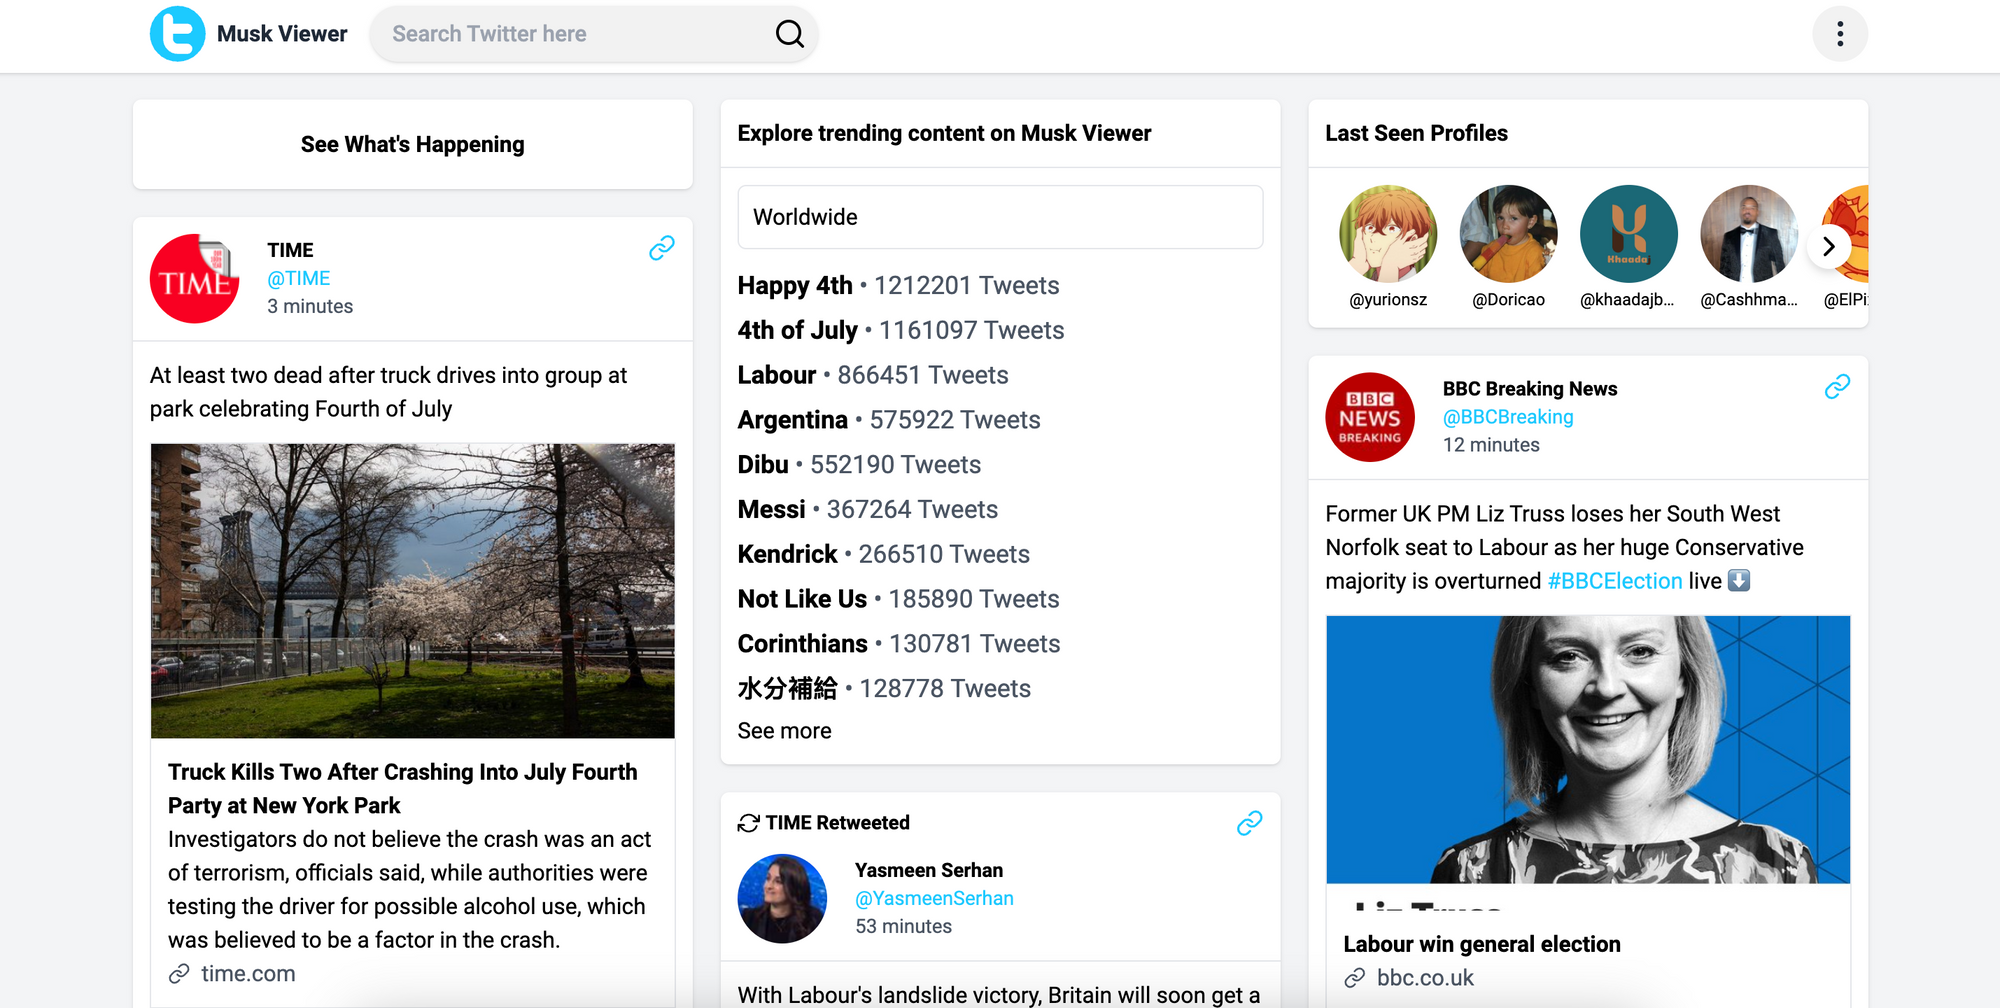Click link icon next to time.com

pos(179,974)
